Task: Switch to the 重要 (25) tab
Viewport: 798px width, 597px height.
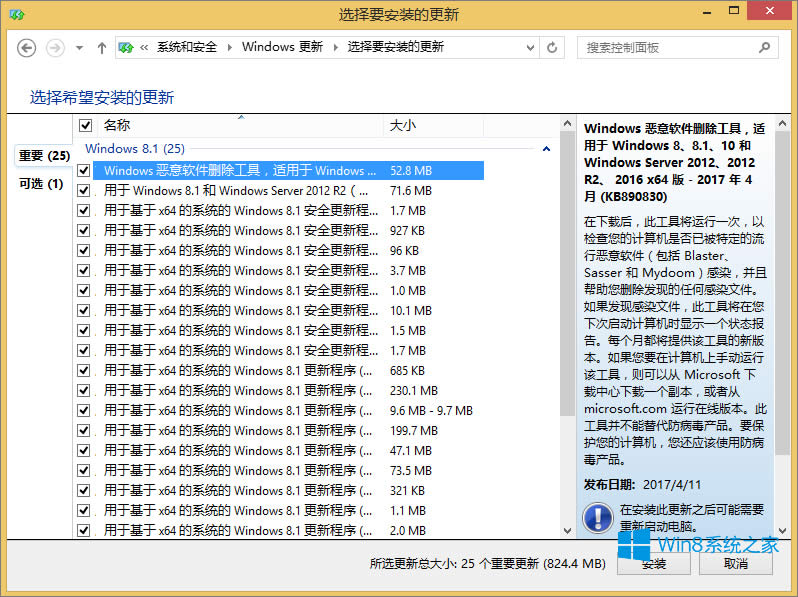Action: pos(44,156)
